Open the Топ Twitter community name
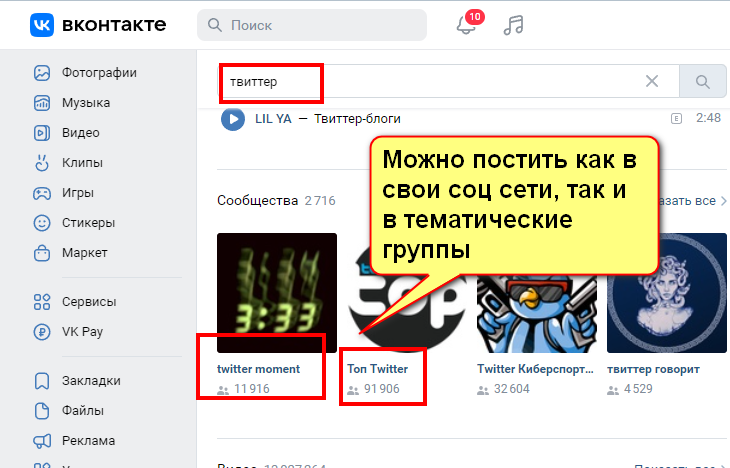The width and height of the screenshot is (730, 468). click(x=378, y=369)
